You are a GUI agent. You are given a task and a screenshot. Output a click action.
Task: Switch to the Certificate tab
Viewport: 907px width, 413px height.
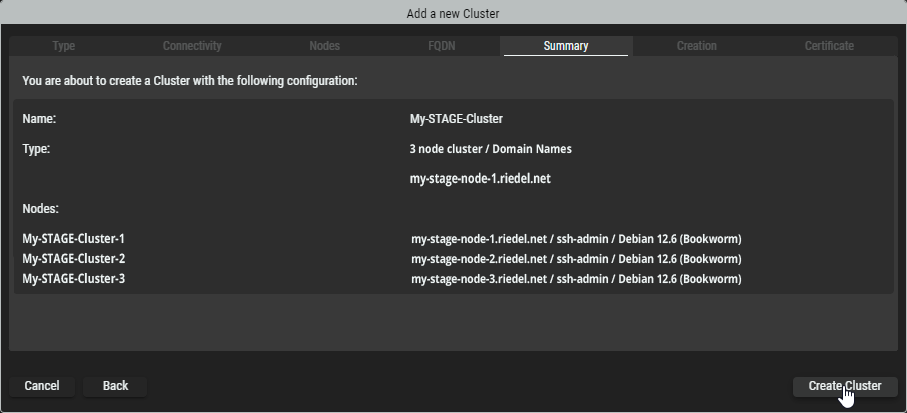click(829, 46)
